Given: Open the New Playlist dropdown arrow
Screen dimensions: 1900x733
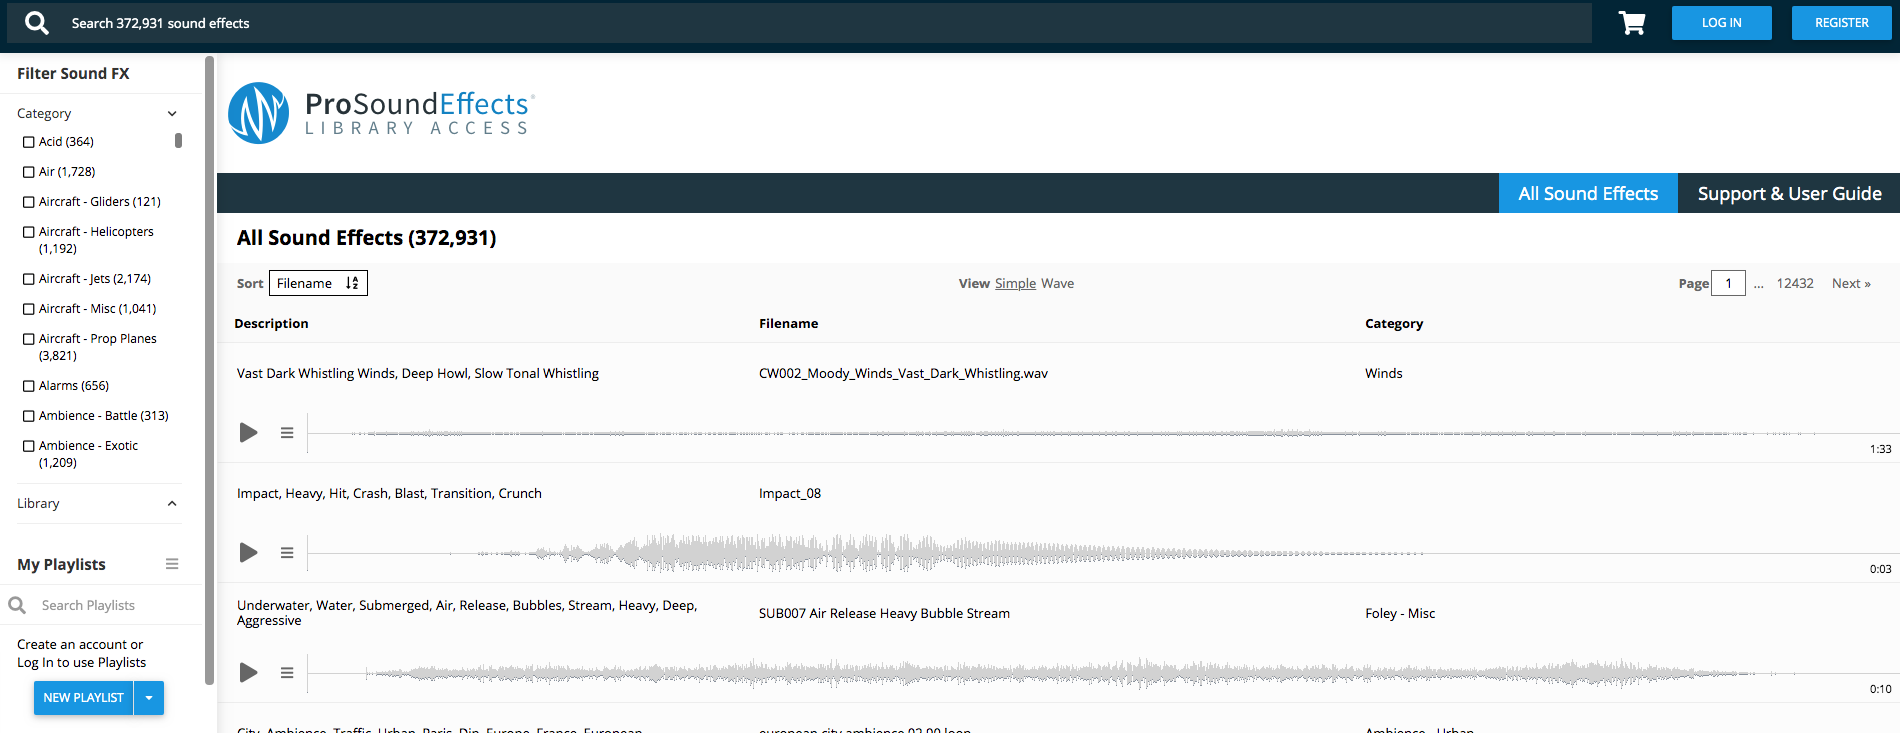Looking at the screenshot, I should 149,698.
